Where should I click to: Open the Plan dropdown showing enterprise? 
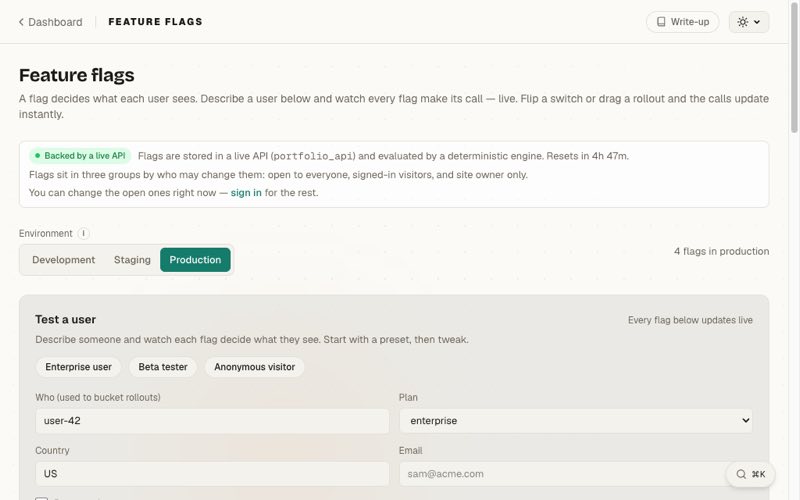click(576, 421)
